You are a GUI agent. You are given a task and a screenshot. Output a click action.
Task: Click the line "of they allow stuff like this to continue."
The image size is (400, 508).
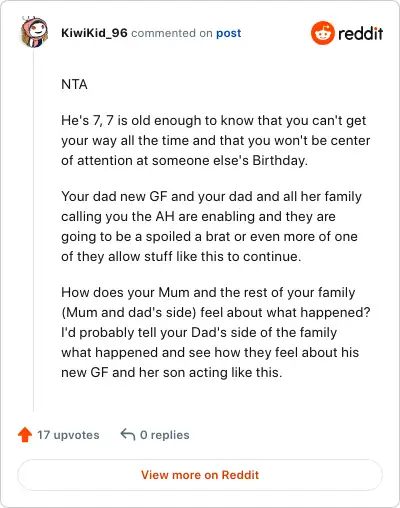point(181,256)
